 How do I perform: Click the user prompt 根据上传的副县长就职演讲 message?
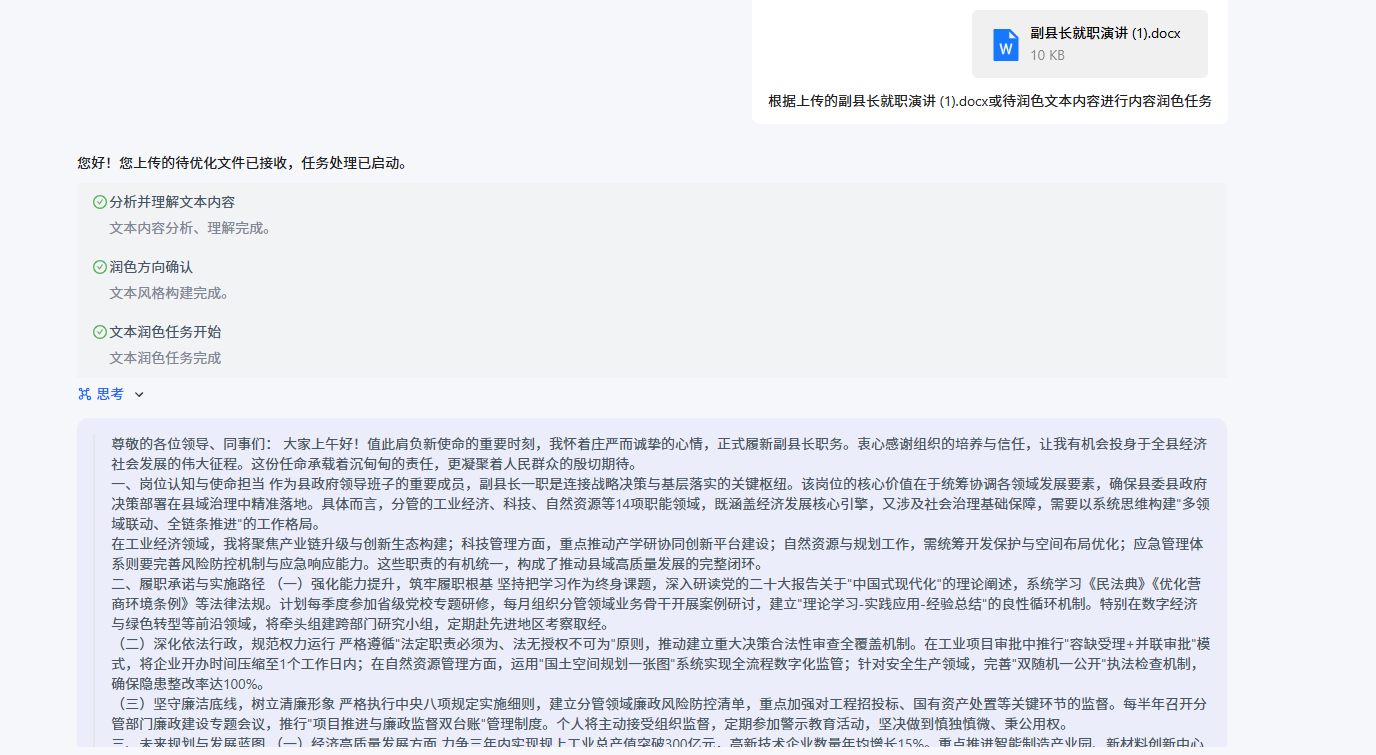point(990,101)
